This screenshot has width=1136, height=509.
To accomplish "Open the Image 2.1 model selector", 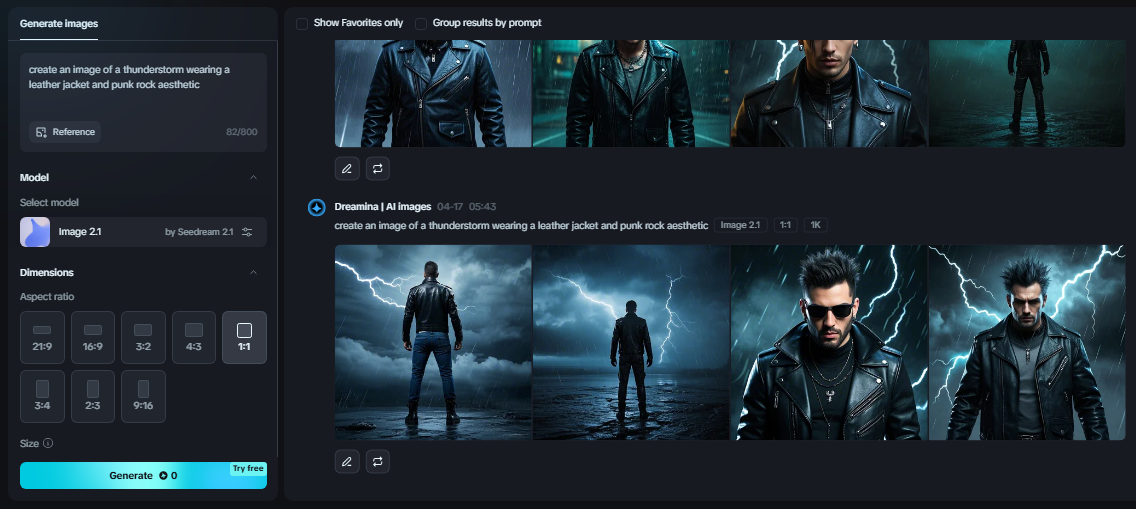I will click(x=143, y=232).
